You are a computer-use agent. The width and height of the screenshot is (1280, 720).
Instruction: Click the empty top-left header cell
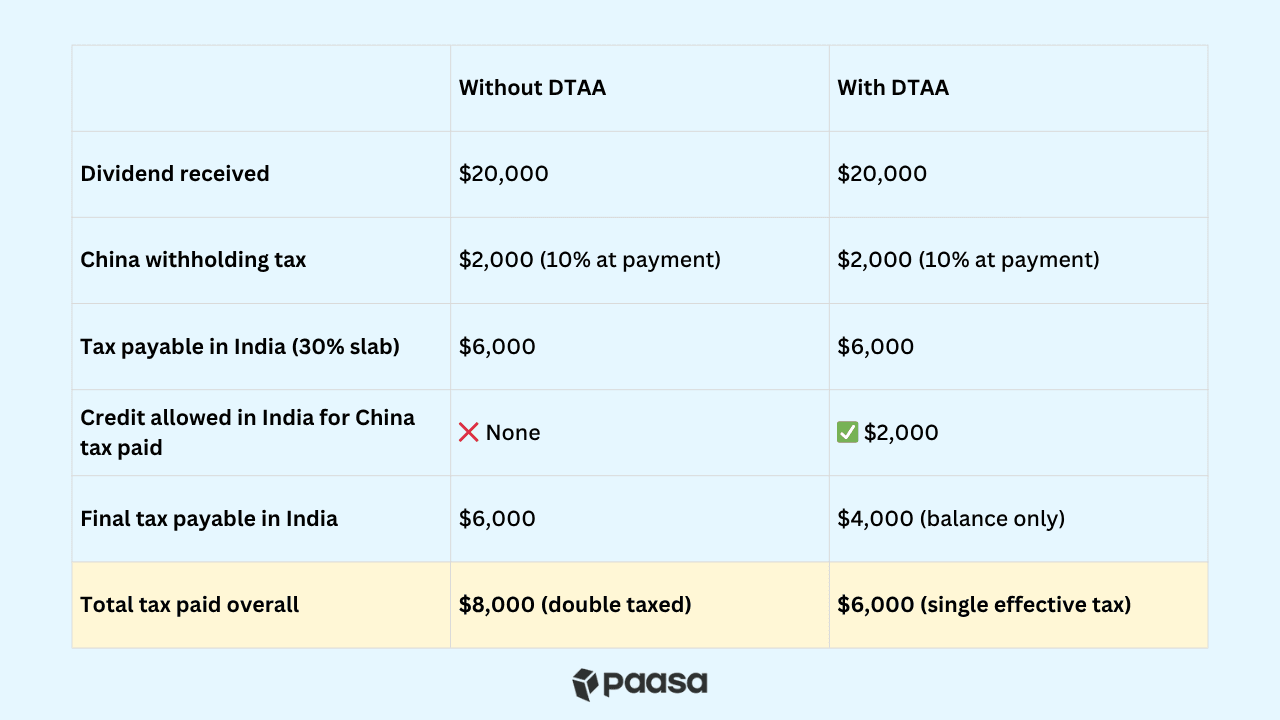tap(261, 88)
